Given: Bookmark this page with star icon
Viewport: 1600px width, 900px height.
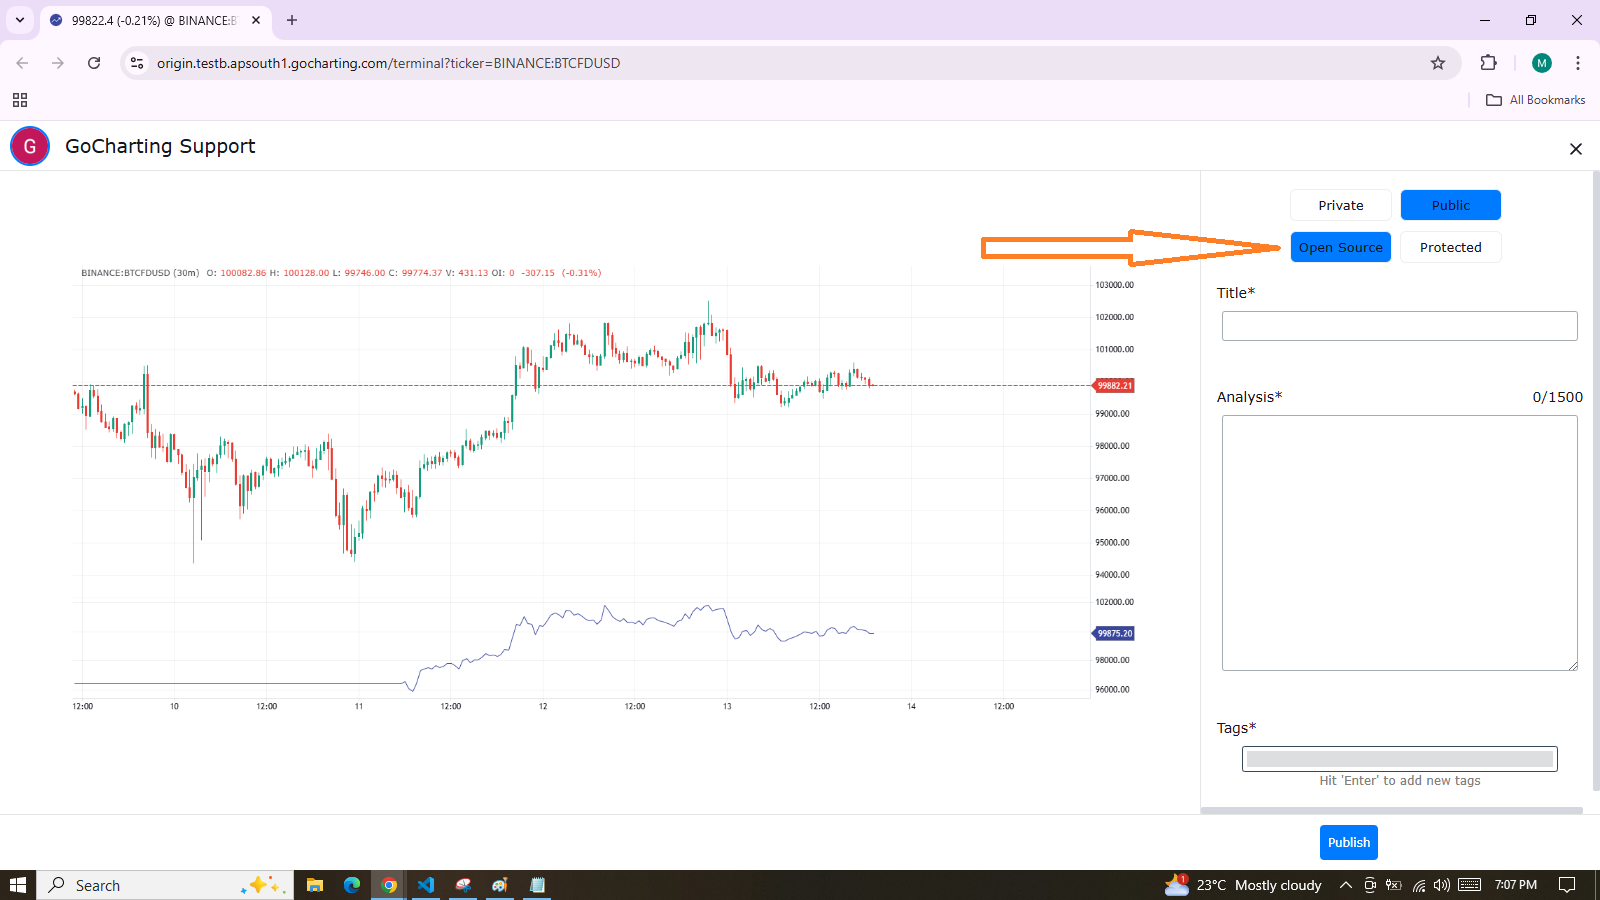Looking at the screenshot, I should pyautogui.click(x=1438, y=63).
